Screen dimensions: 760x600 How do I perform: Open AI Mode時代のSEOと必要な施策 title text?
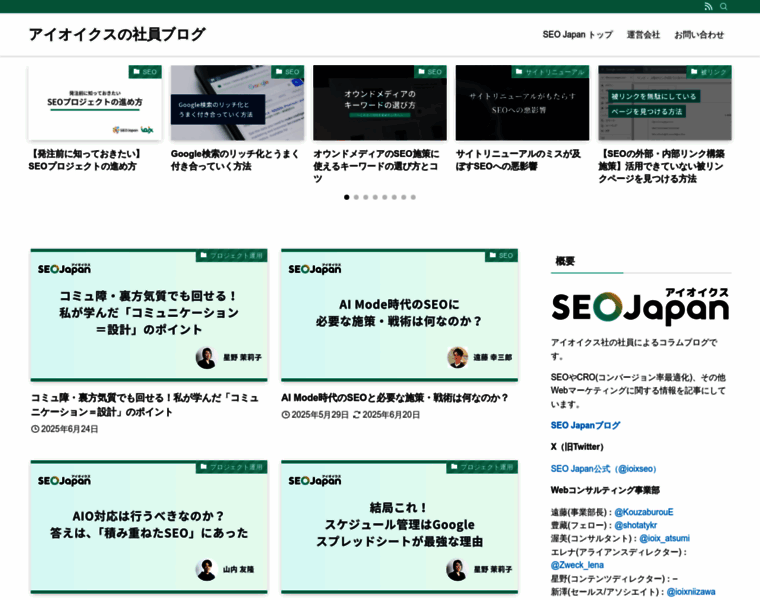[x=395, y=398]
